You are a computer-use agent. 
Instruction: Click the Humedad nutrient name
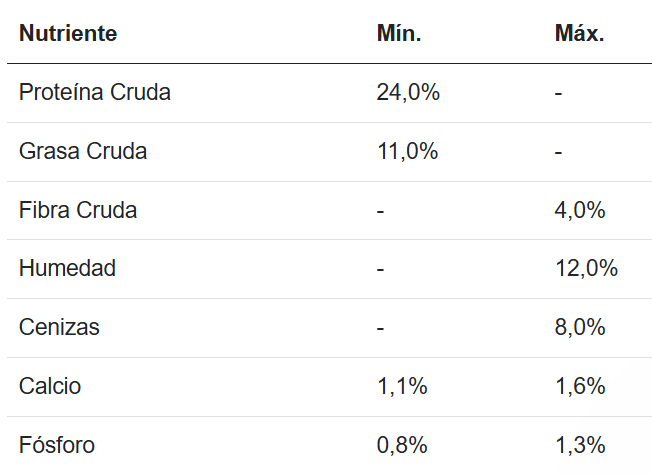coord(68,269)
